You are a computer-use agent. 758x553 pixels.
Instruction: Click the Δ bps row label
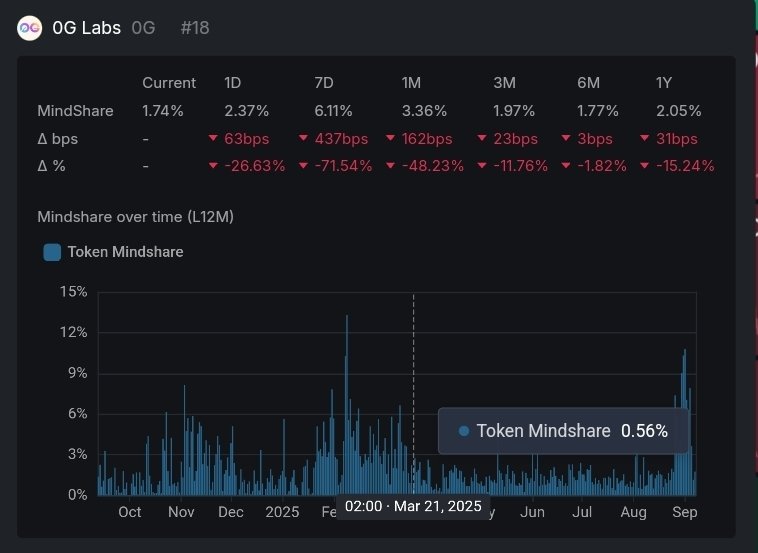(x=58, y=139)
